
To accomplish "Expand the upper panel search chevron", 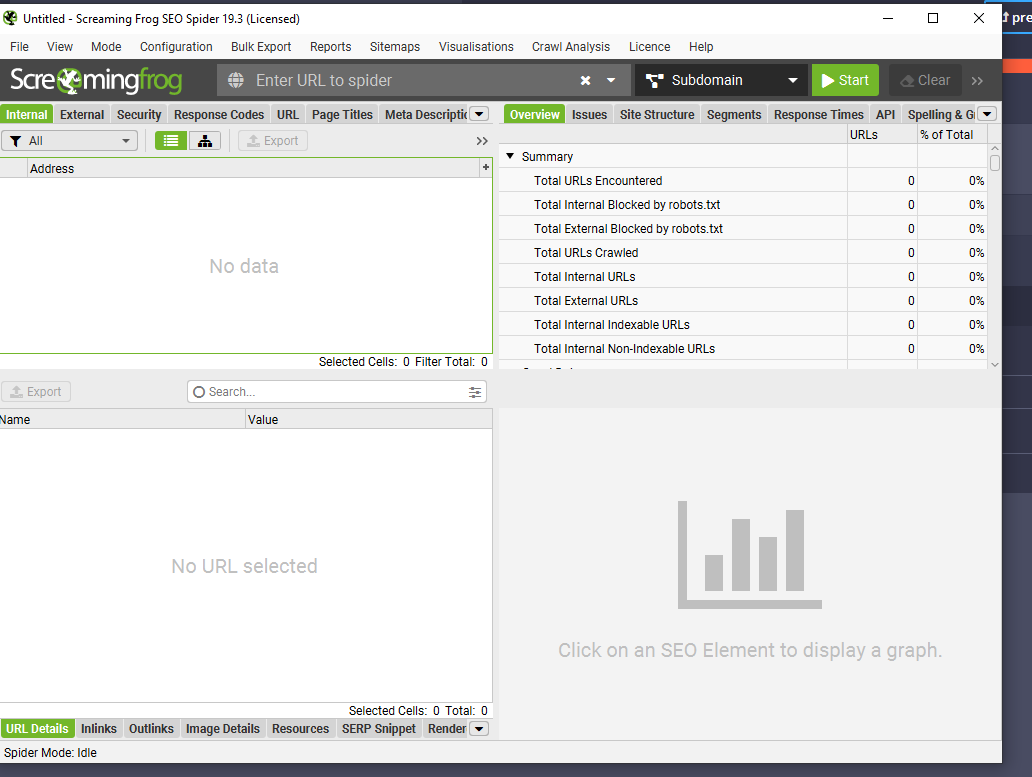I will point(482,141).
